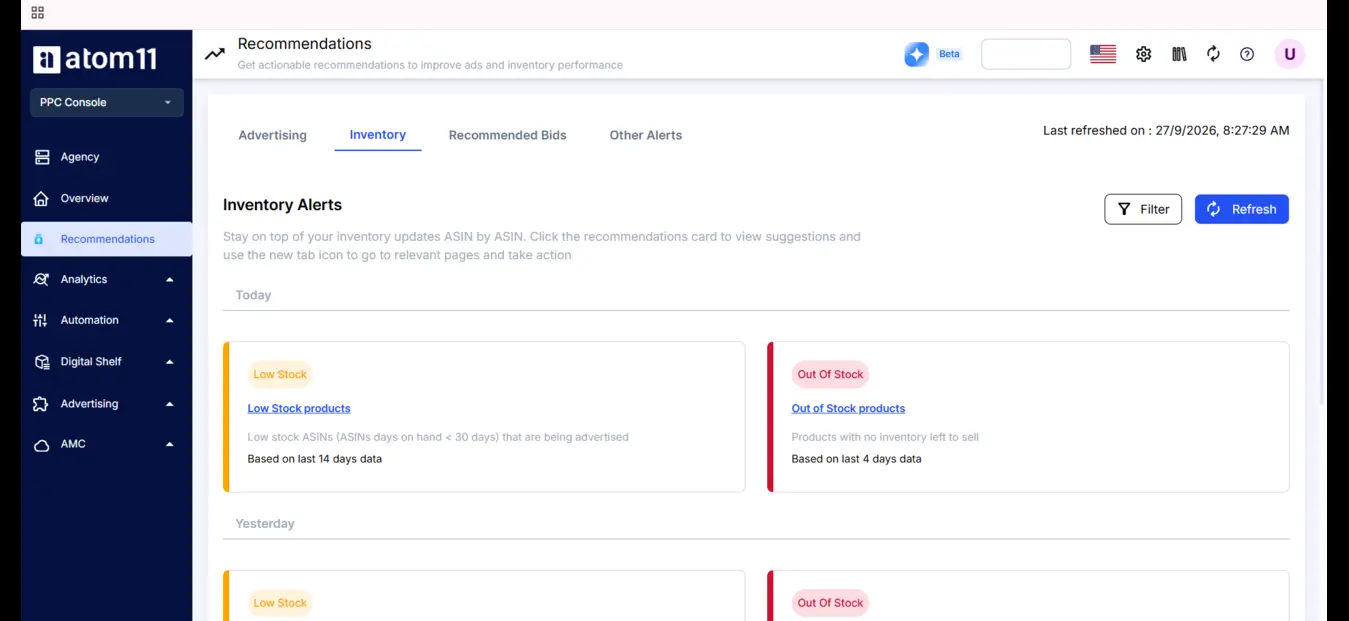Open the AI sparkle assistant icon
The height and width of the screenshot is (621, 1349).
click(916, 54)
